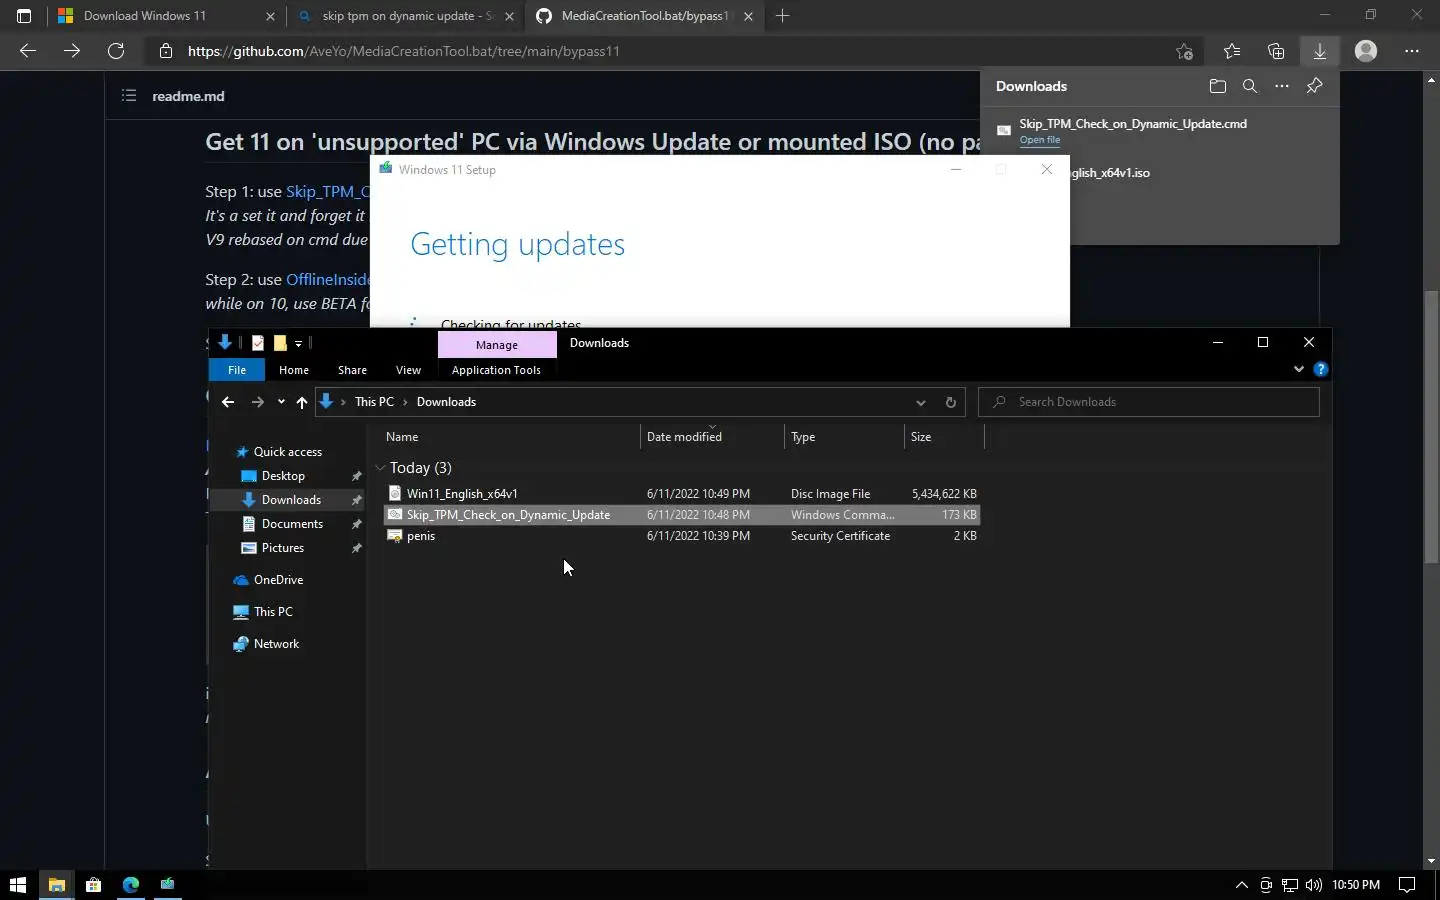The image size is (1440, 900).
Task: Switch to the Home ribbon tab
Action: [x=294, y=370]
